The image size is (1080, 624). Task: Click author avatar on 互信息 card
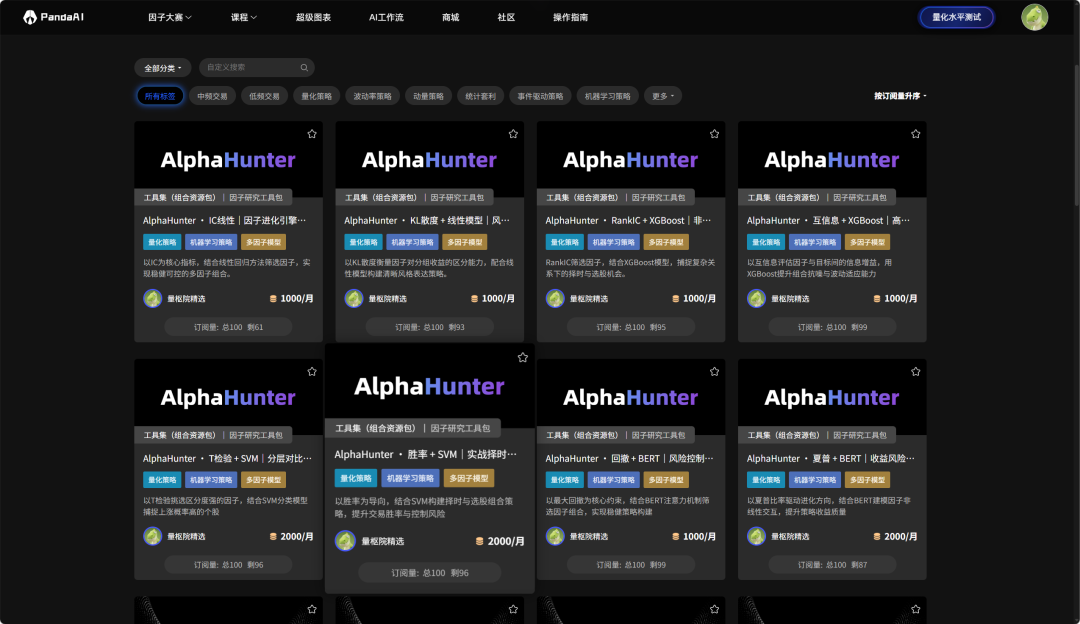click(x=756, y=298)
